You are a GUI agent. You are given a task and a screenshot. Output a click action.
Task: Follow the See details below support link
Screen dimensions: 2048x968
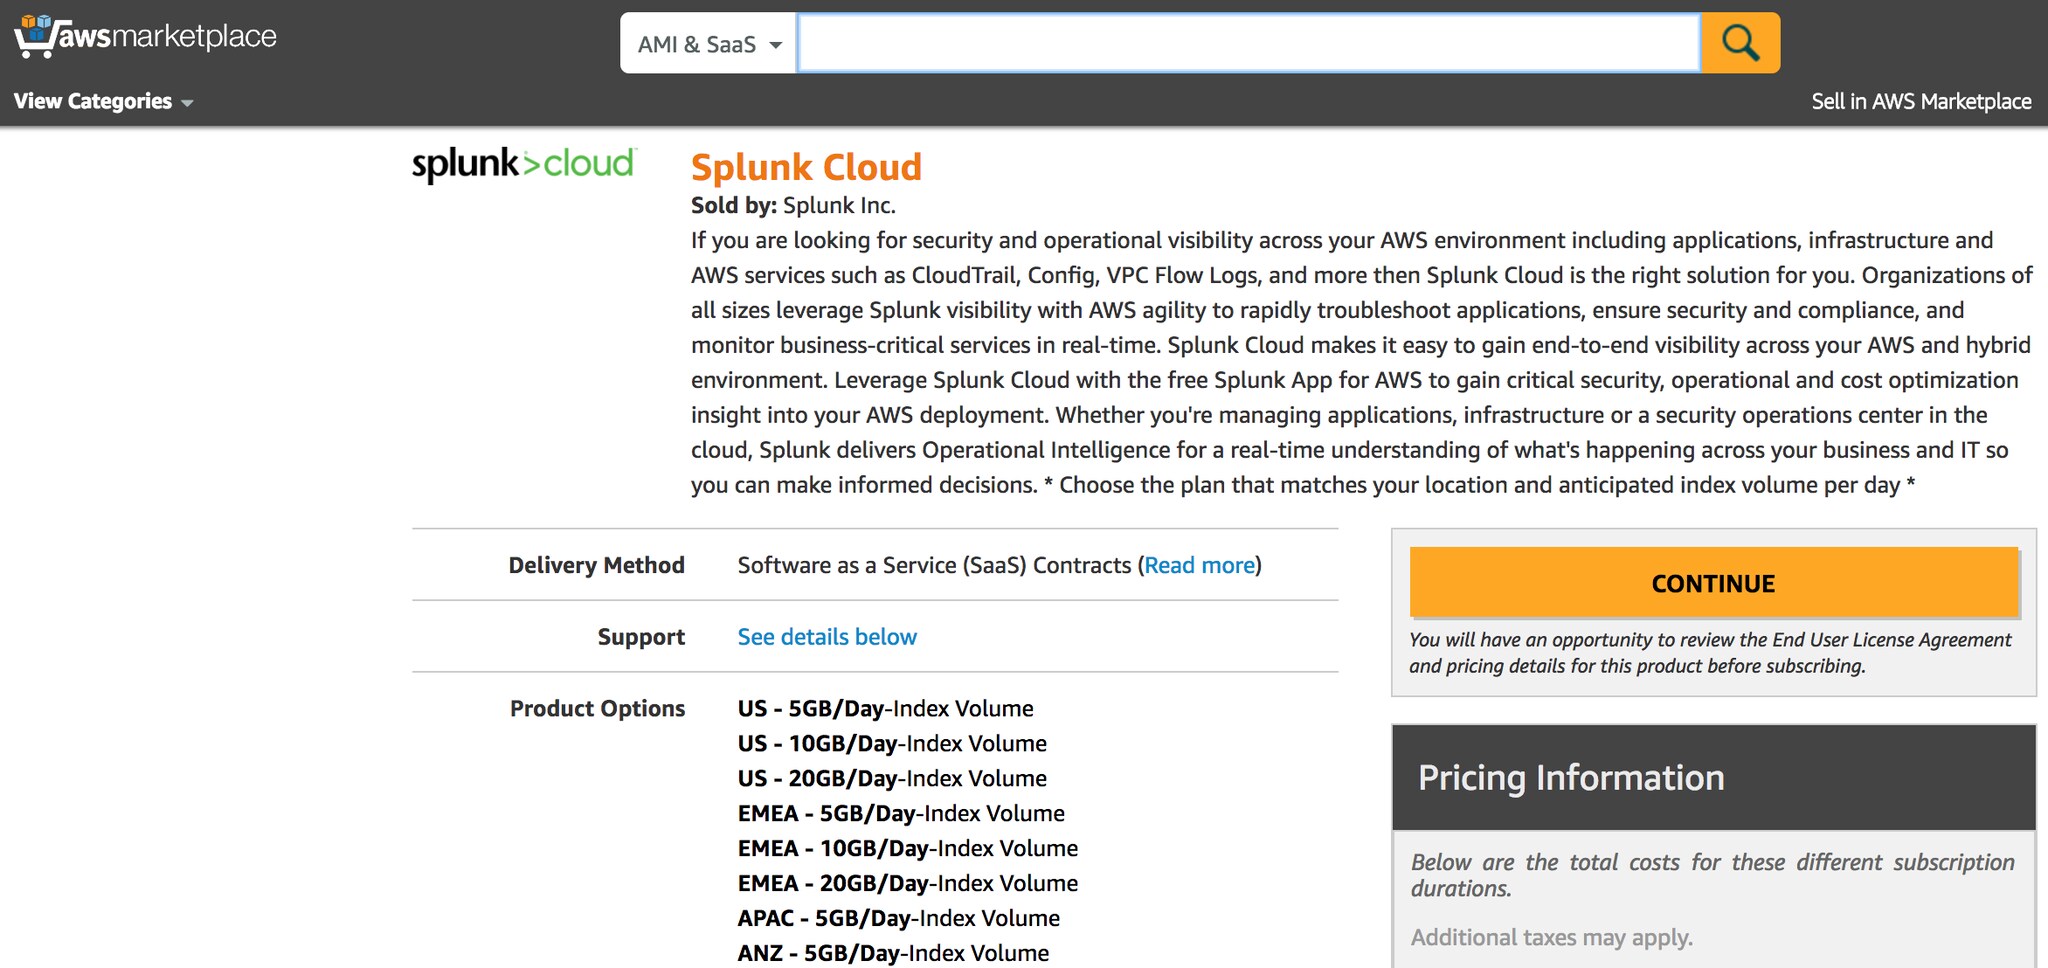point(827,637)
